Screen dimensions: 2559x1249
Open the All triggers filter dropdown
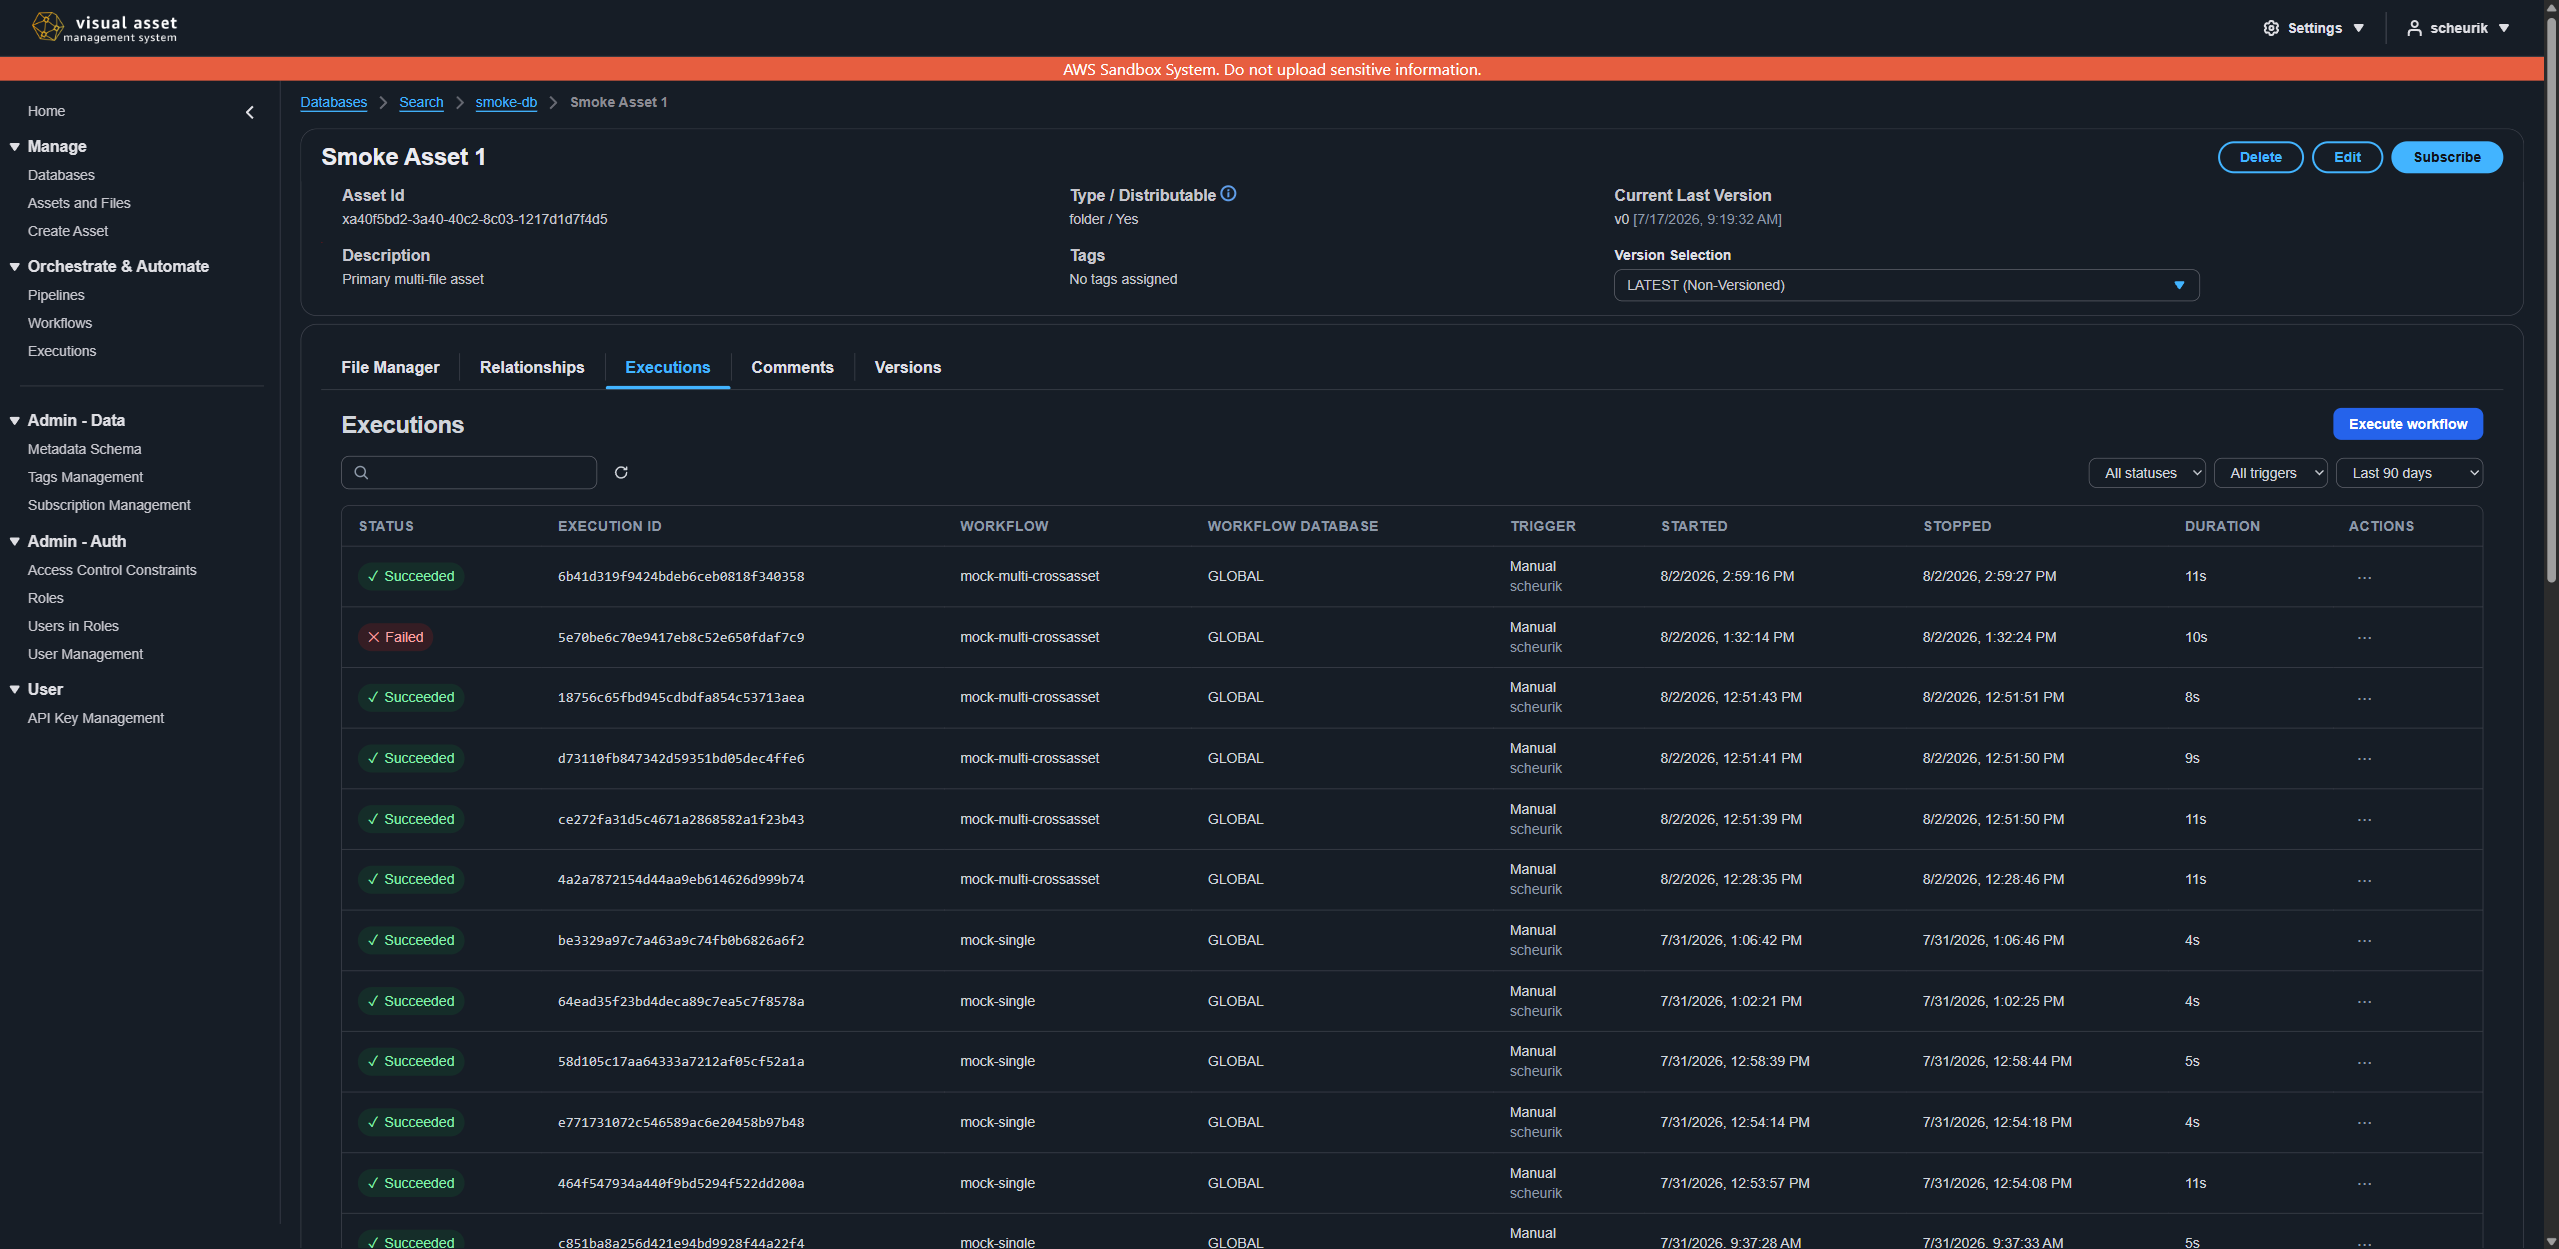[x=2271, y=473]
